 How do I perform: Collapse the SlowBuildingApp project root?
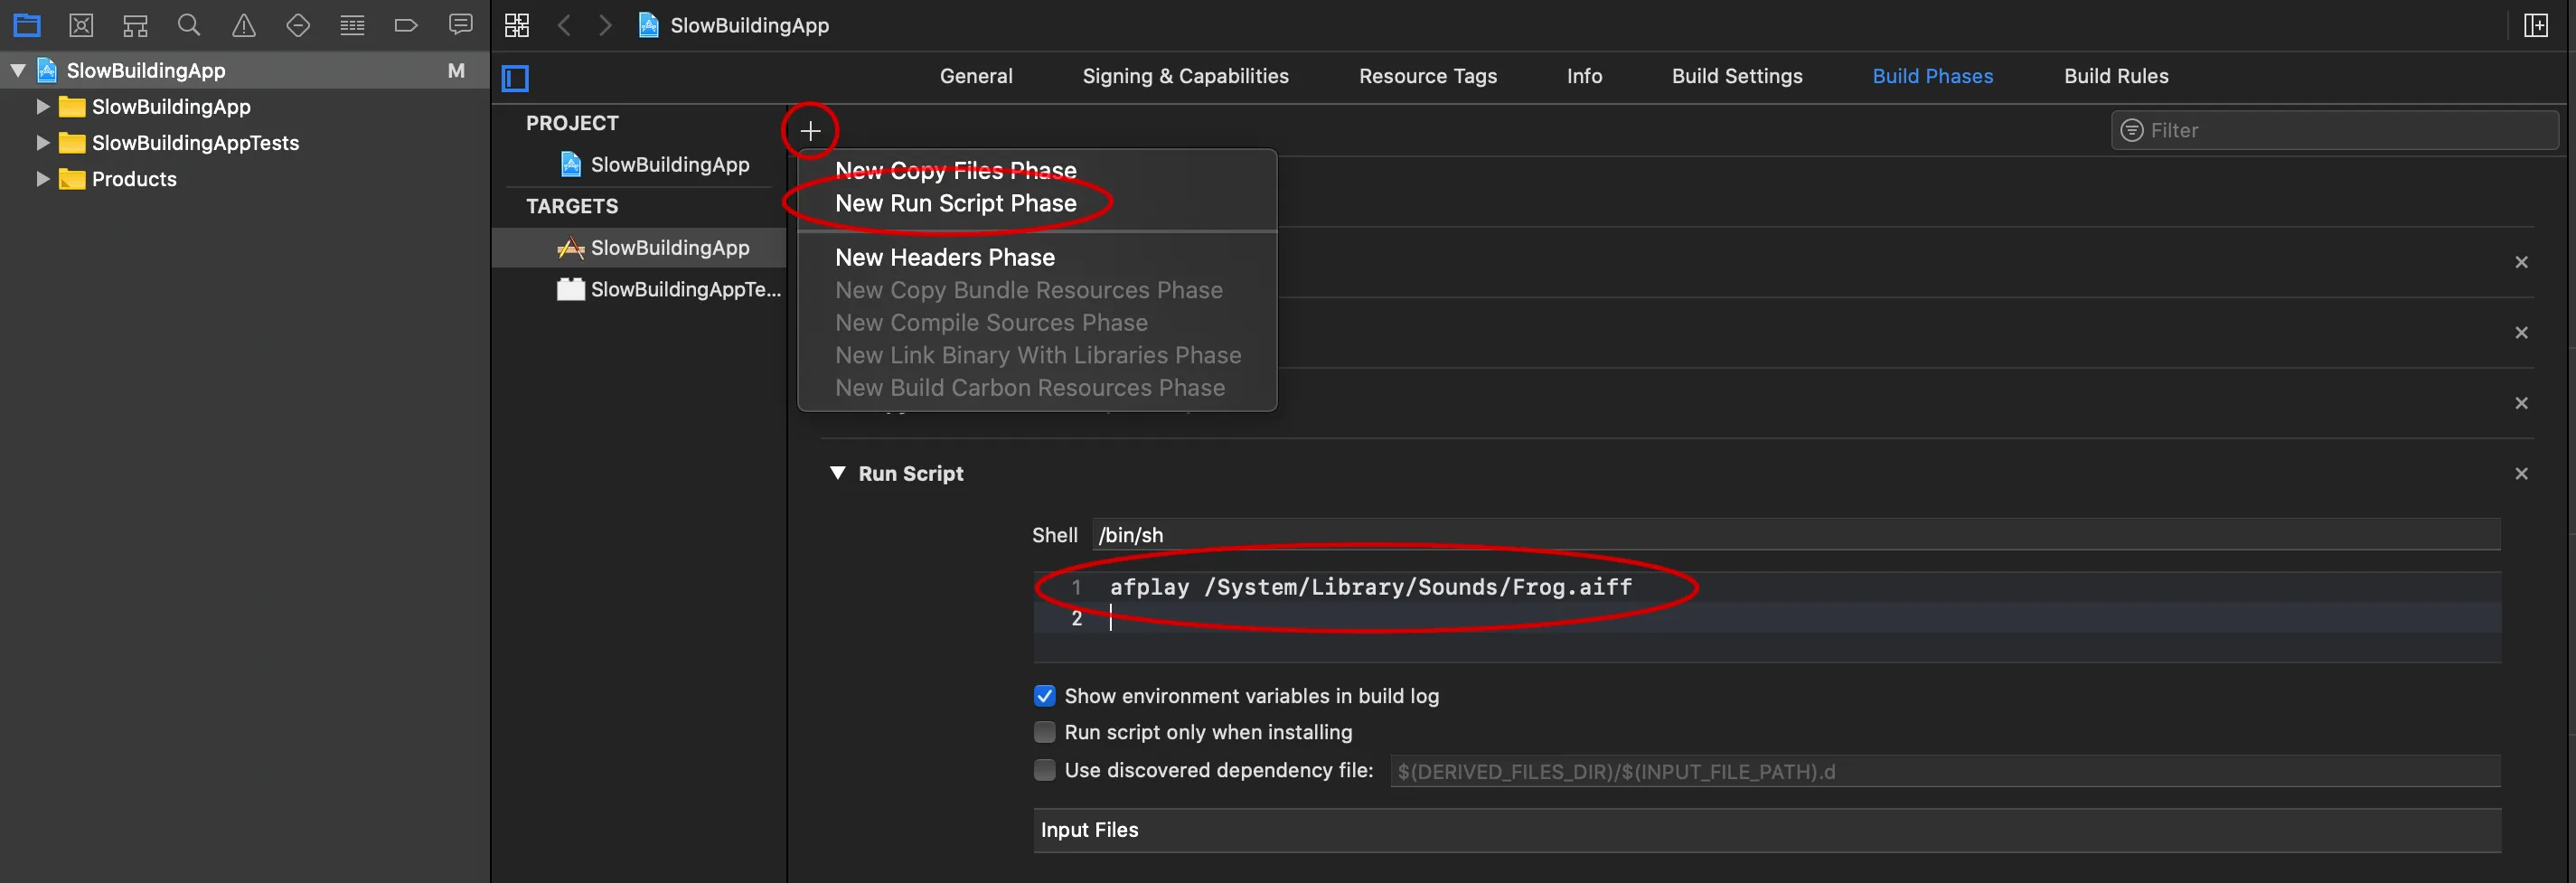(x=18, y=70)
